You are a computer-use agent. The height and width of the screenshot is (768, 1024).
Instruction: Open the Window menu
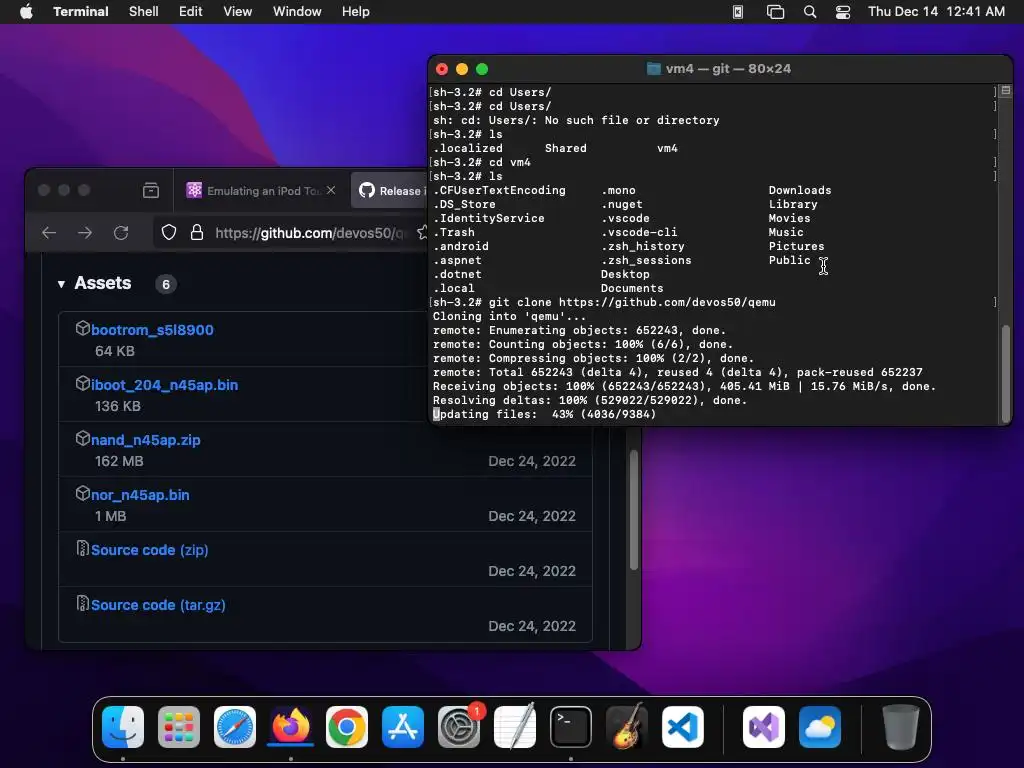point(297,12)
